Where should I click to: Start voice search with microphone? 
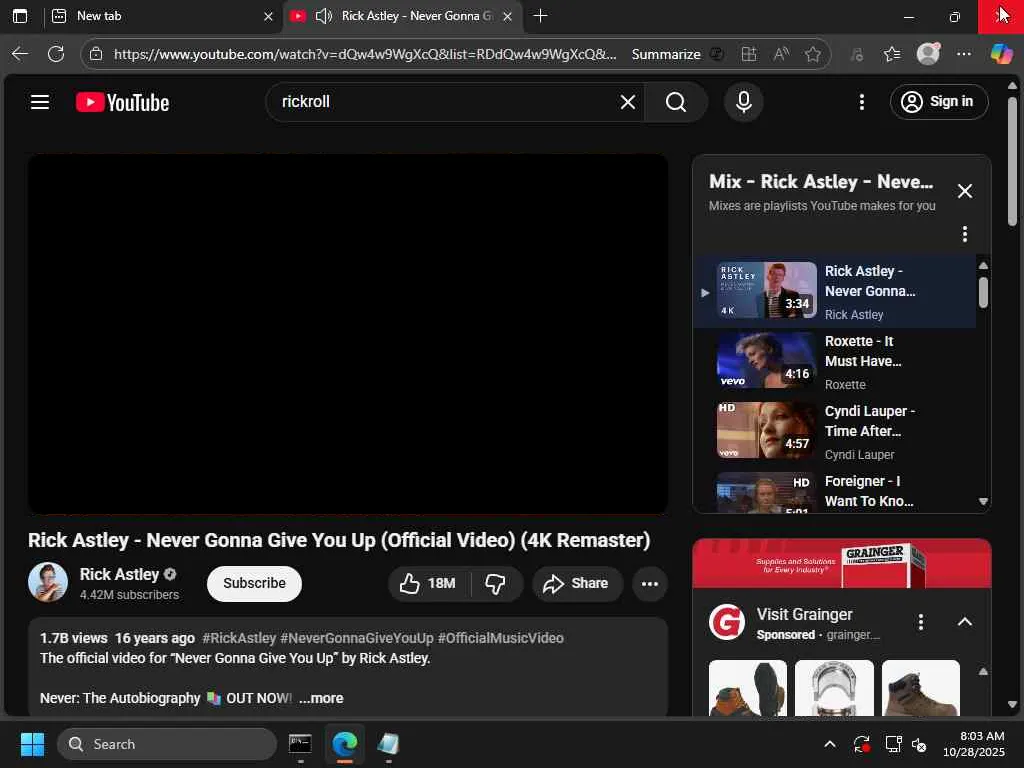[x=743, y=102]
